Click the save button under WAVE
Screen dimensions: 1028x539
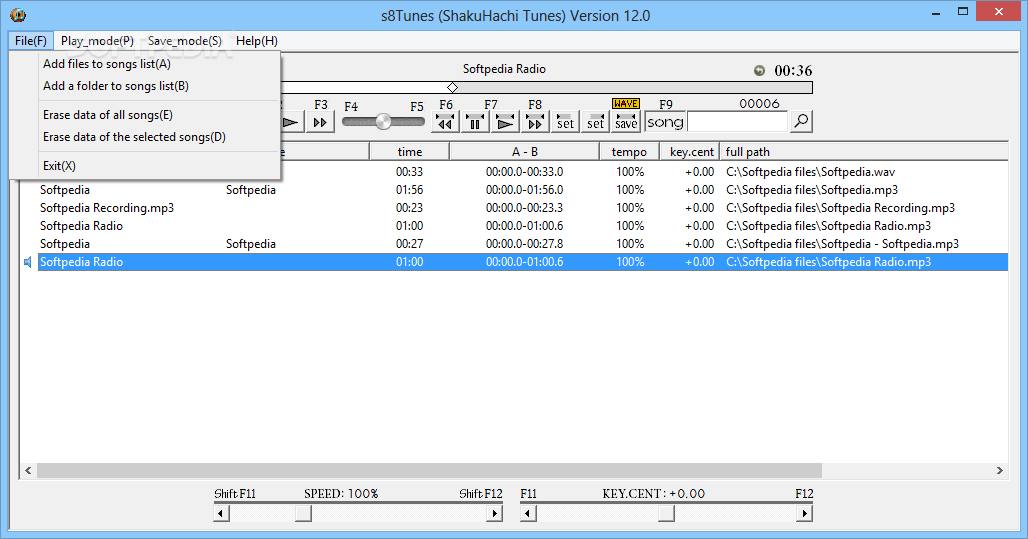point(625,122)
